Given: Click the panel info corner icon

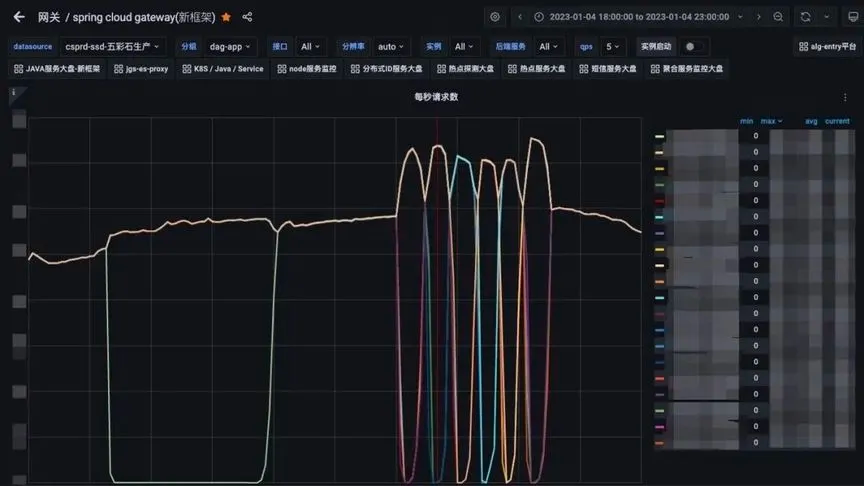Looking at the screenshot, I should (x=15, y=94).
